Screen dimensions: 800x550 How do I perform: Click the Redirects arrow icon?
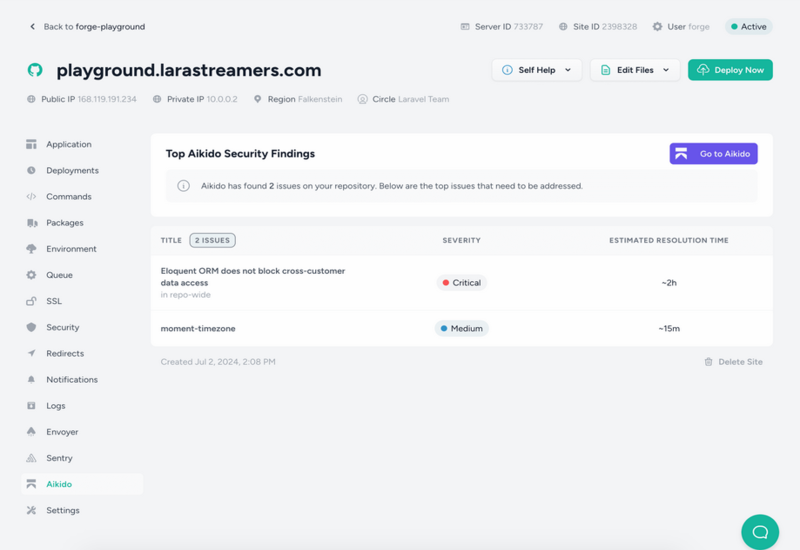pos(31,353)
